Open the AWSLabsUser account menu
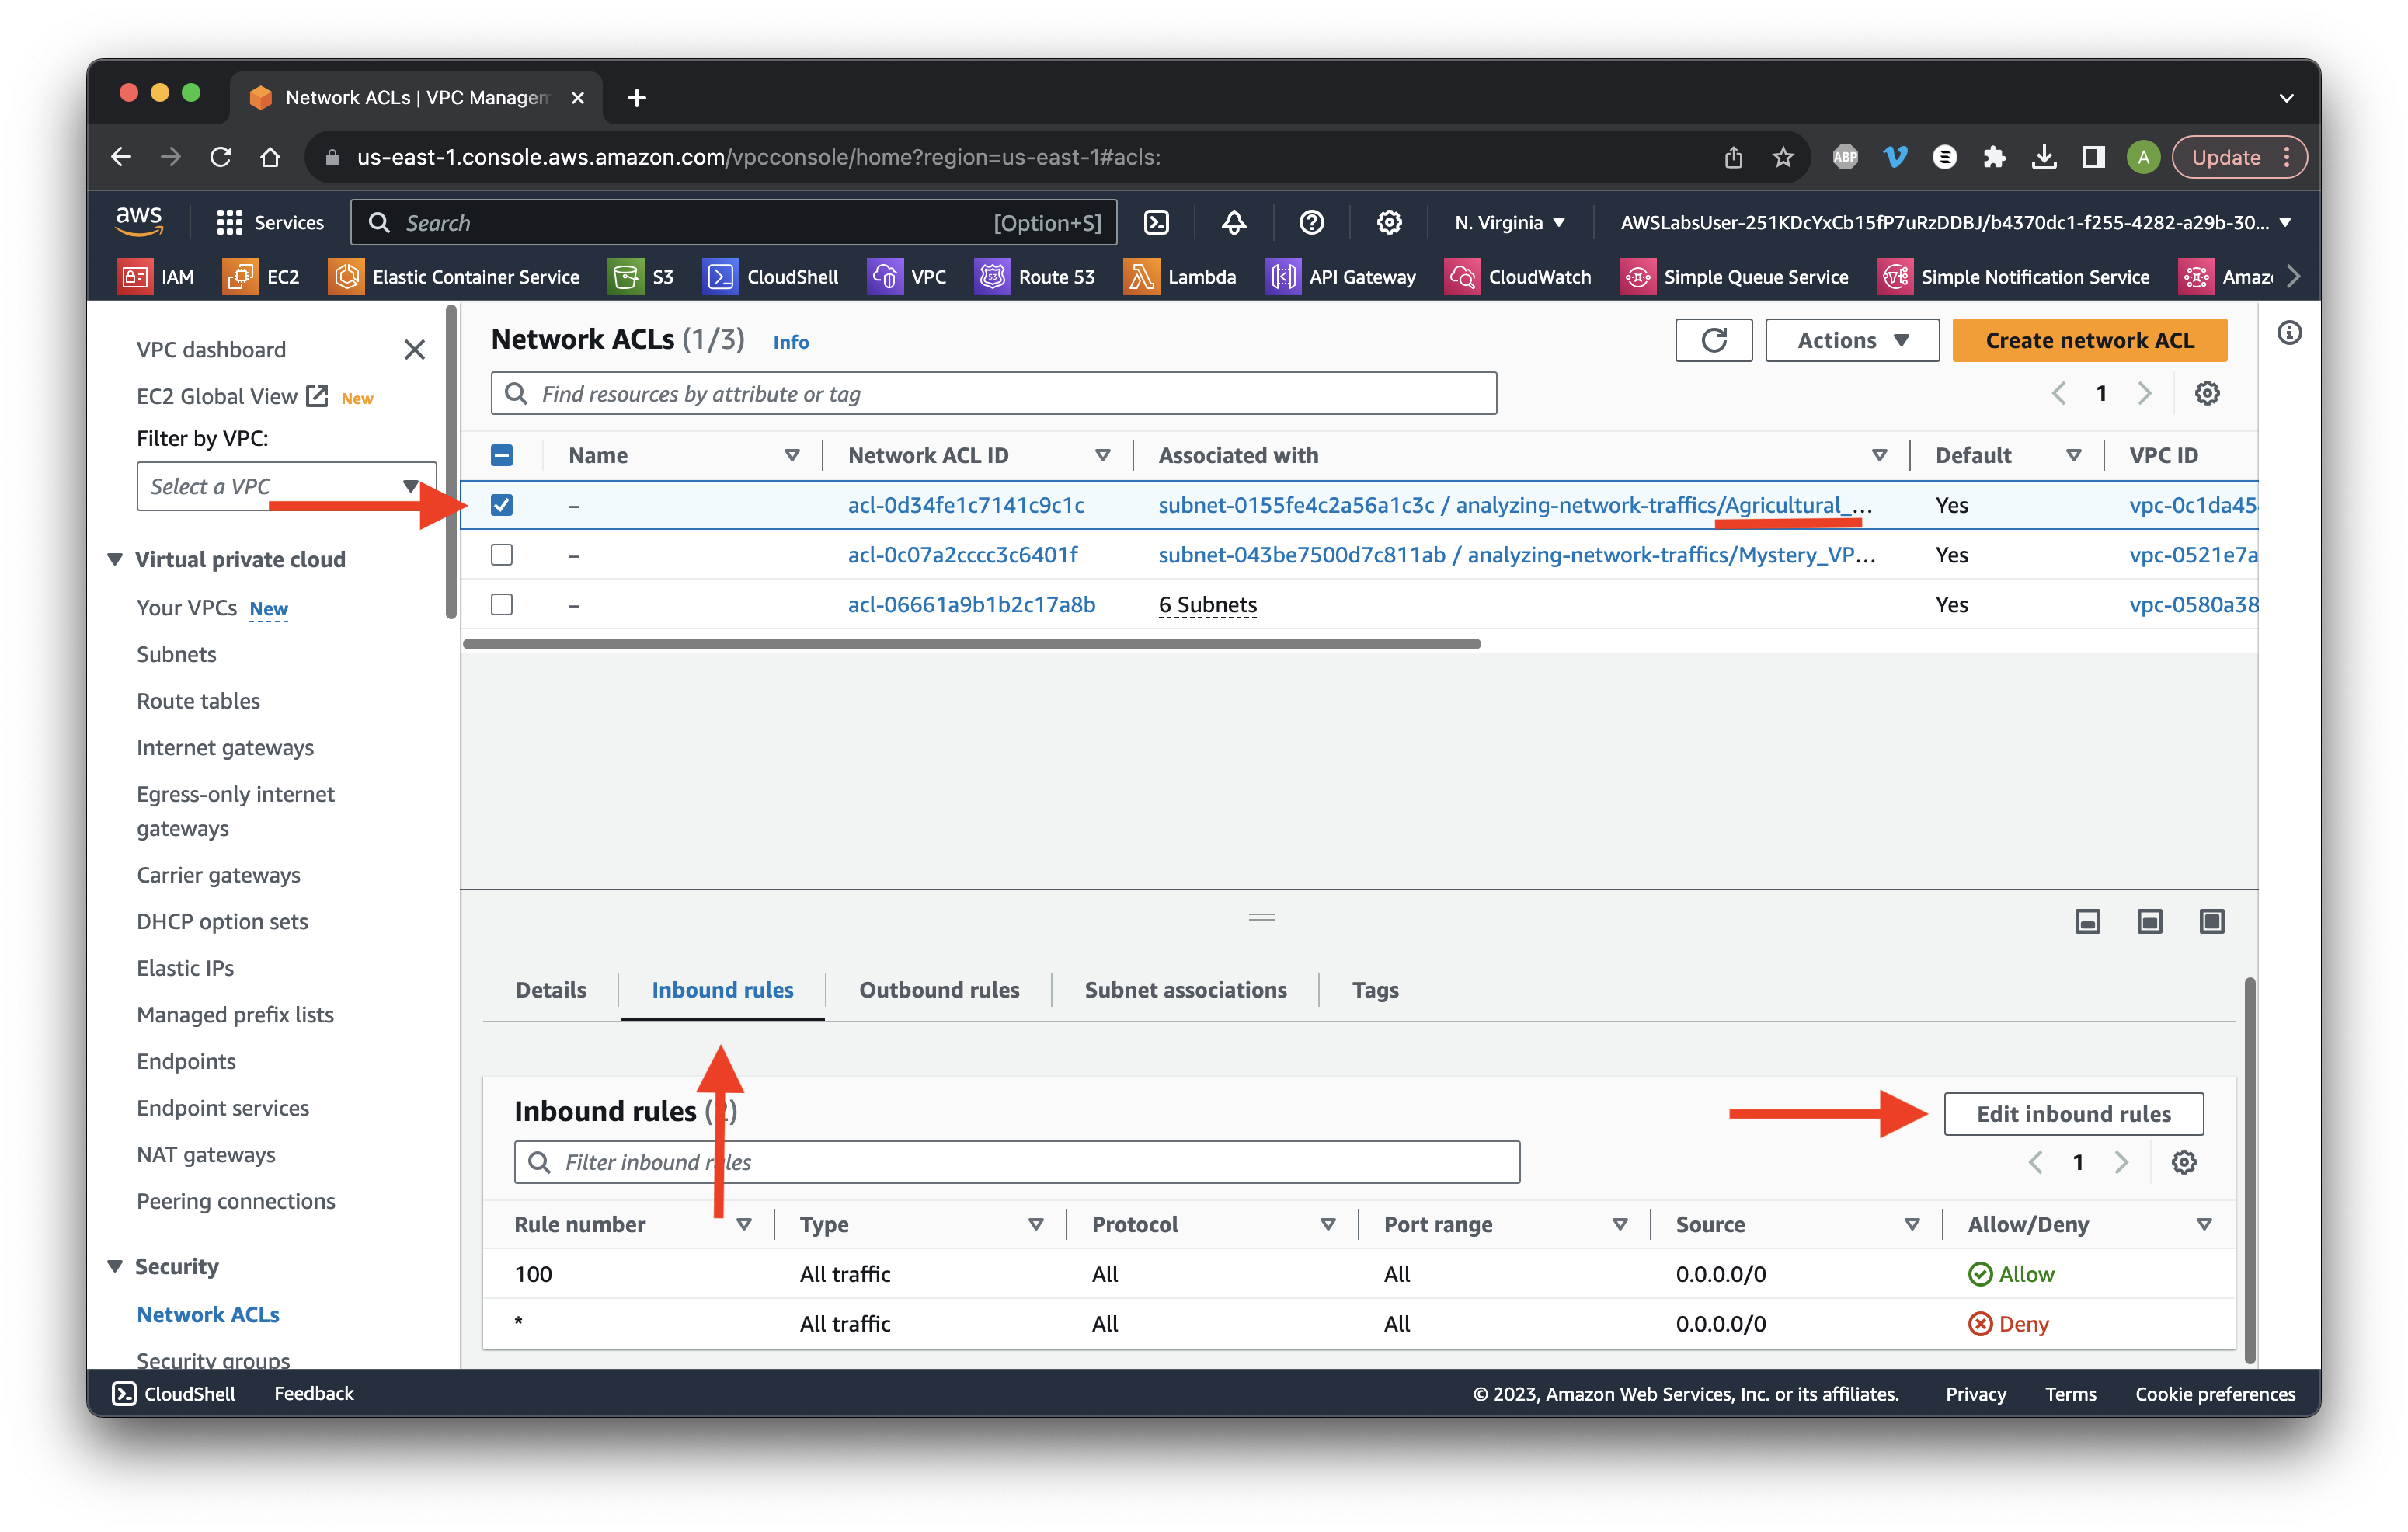The image size is (2408, 1532). coord(1955,222)
